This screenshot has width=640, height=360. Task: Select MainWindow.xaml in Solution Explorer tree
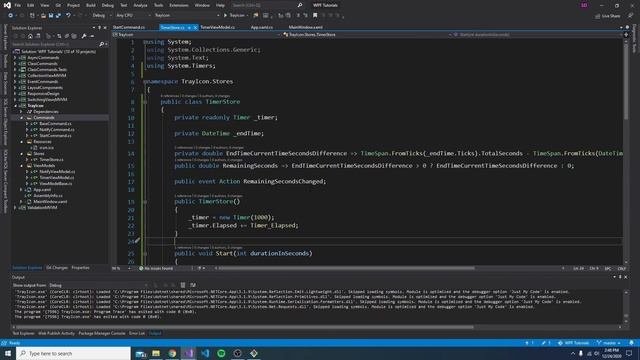coord(50,202)
